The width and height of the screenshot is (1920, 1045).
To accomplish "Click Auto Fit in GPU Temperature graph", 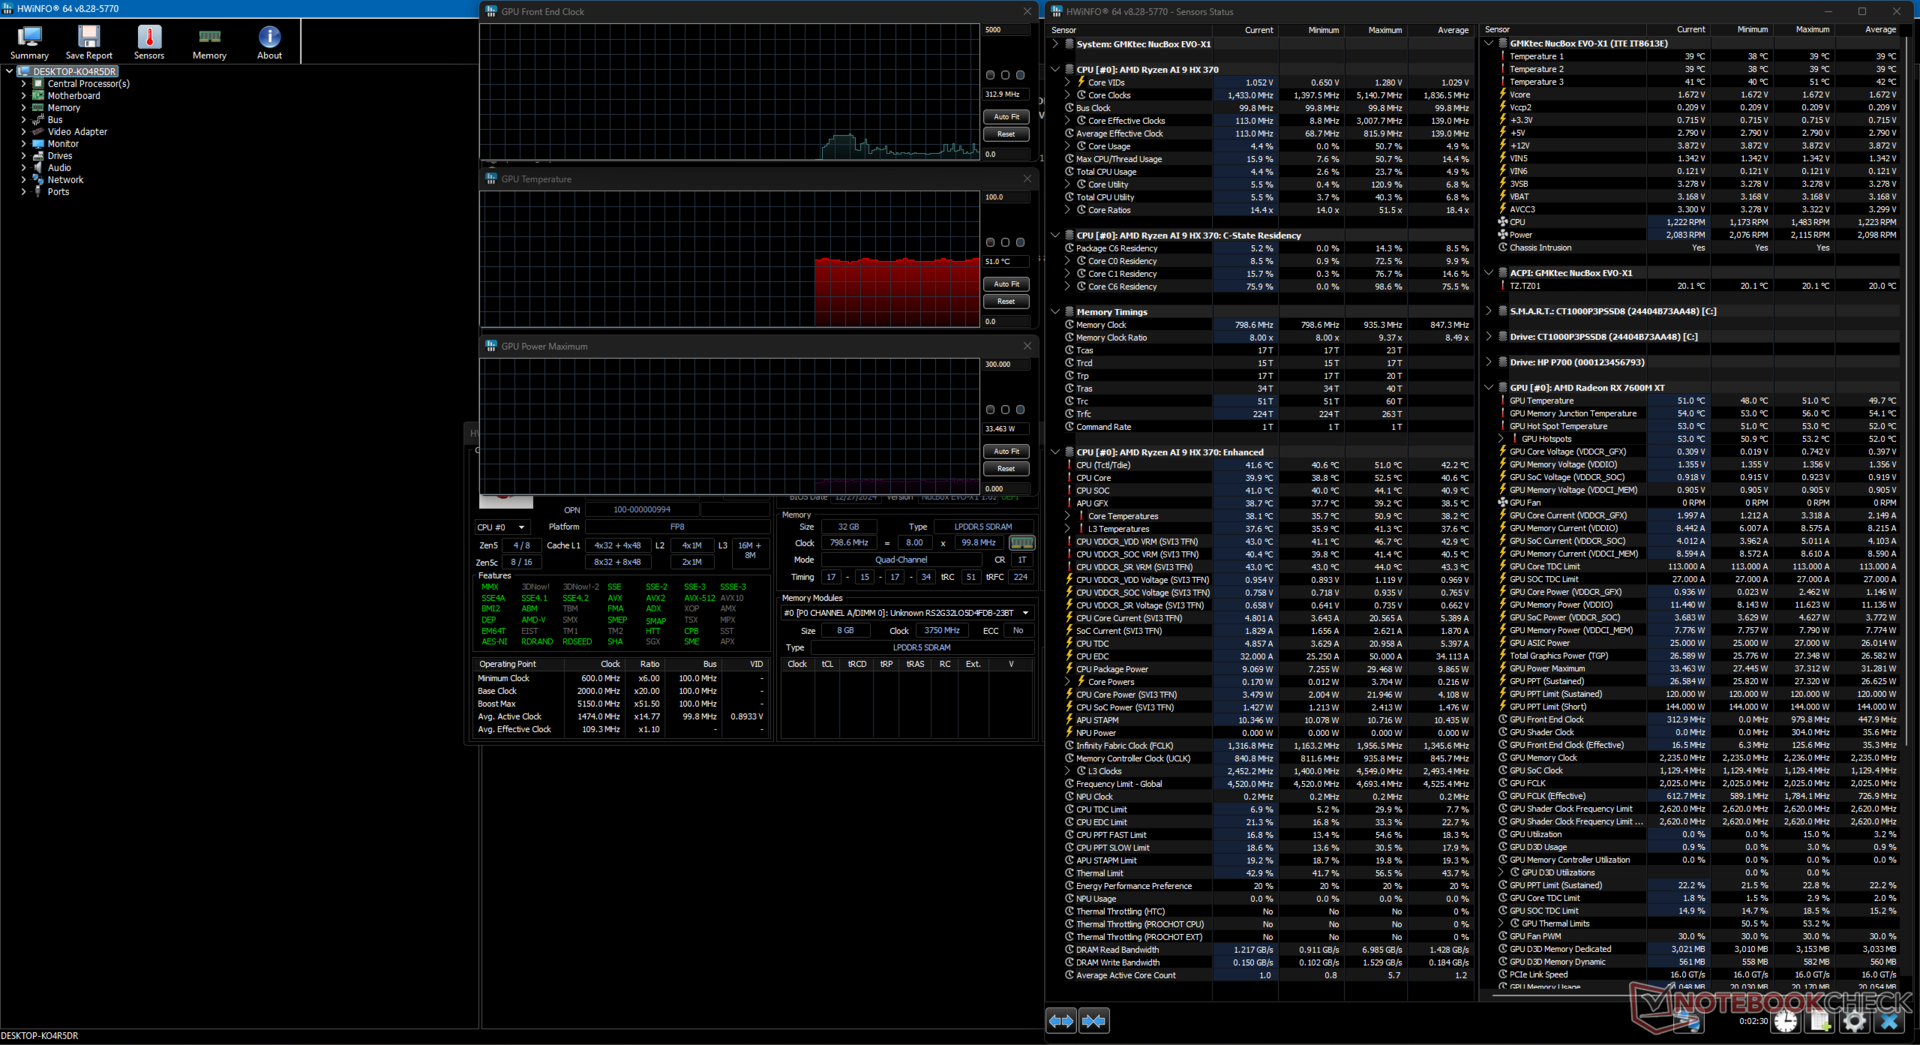I will (x=1006, y=284).
